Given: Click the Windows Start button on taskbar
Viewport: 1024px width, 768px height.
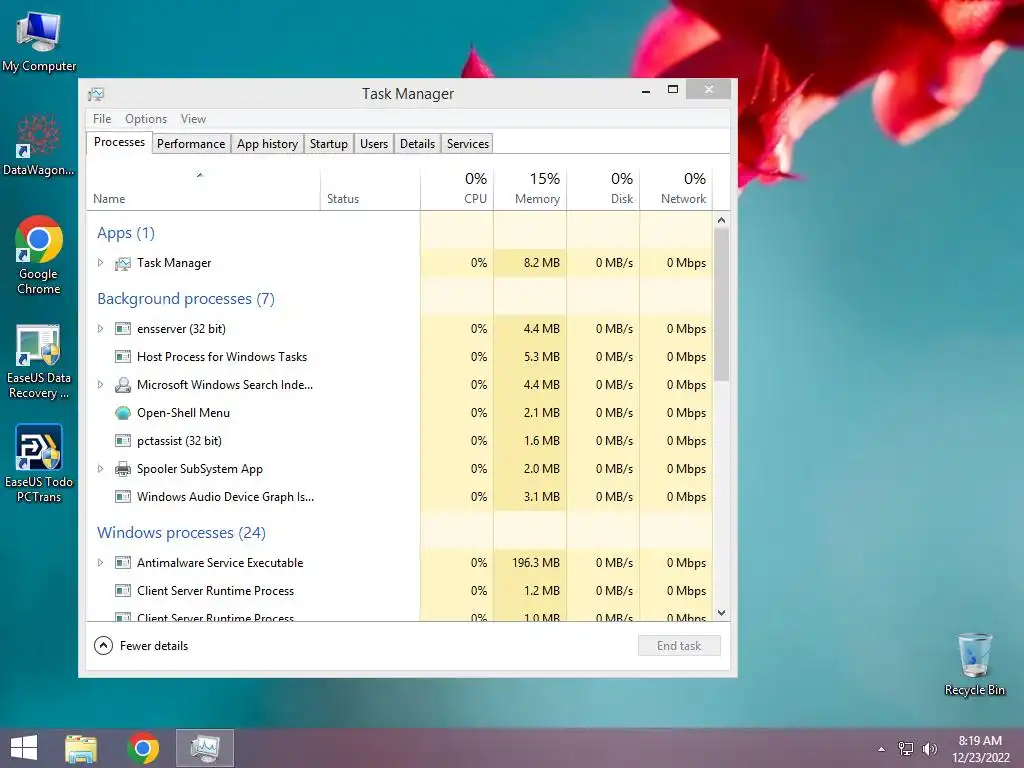Looking at the screenshot, I should (x=24, y=748).
